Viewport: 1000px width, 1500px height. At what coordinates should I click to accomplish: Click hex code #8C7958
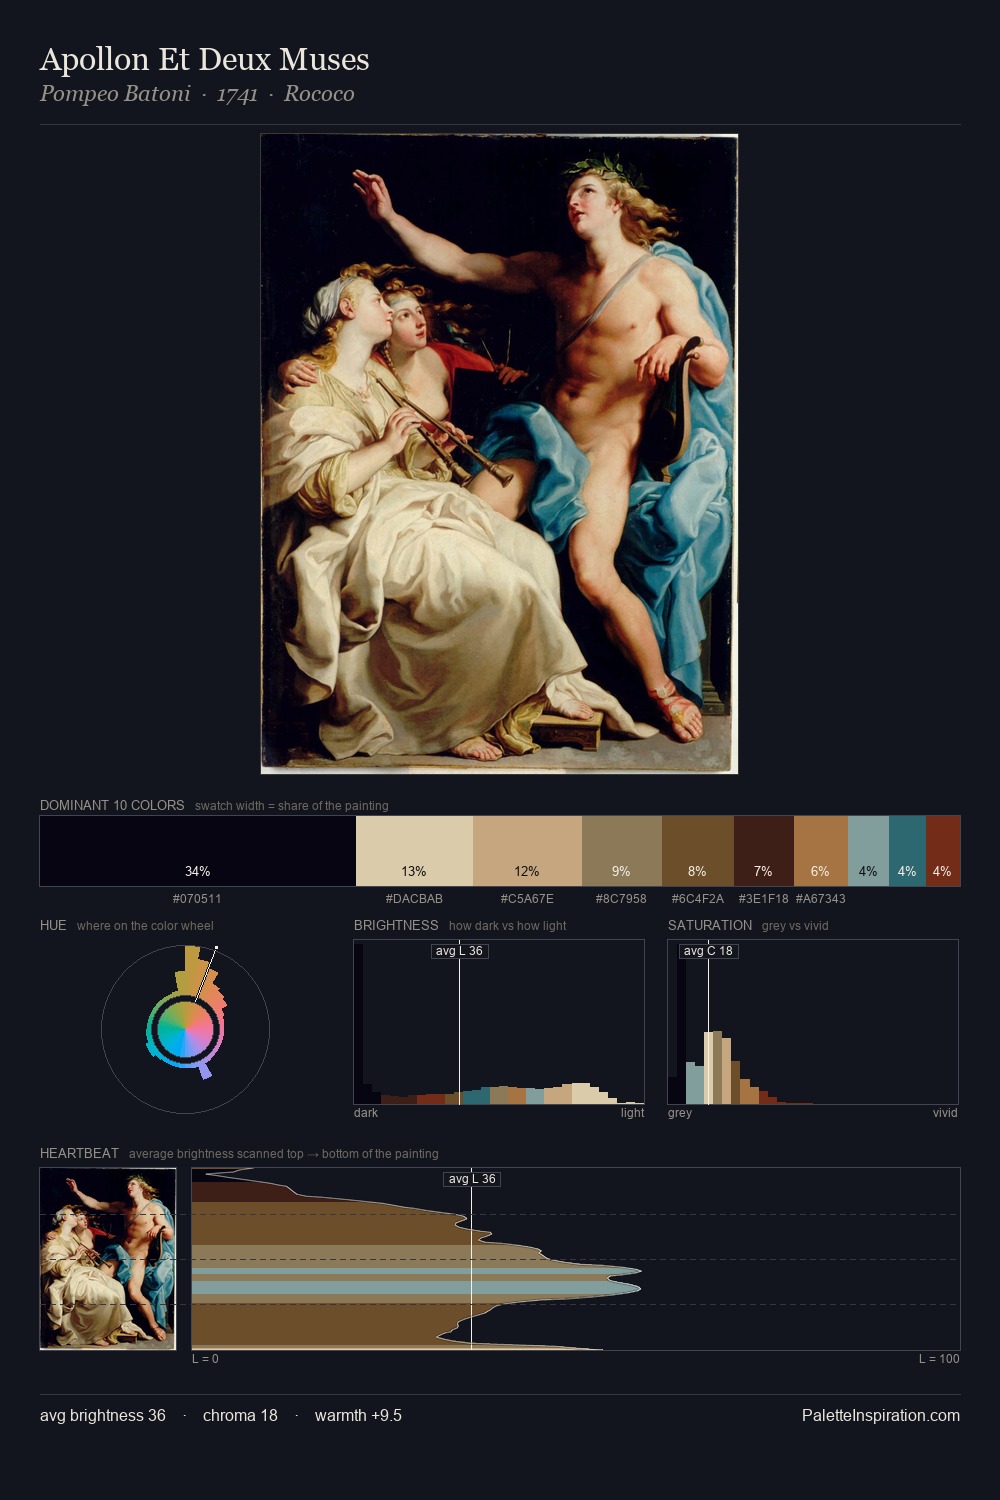pos(621,899)
